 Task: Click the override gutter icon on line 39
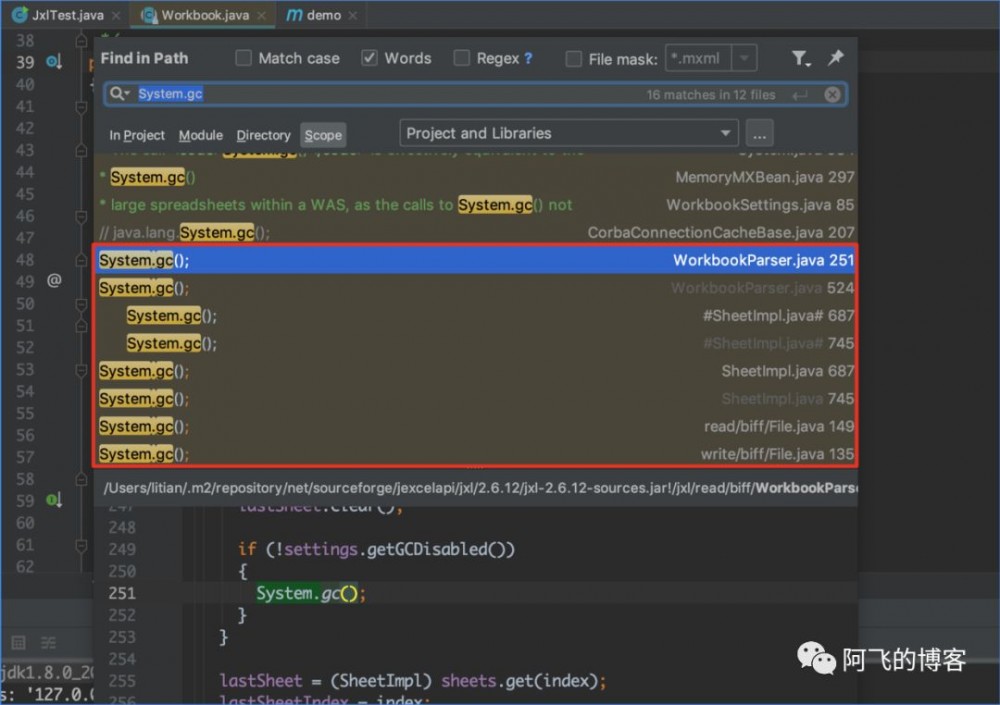(x=53, y=62)
